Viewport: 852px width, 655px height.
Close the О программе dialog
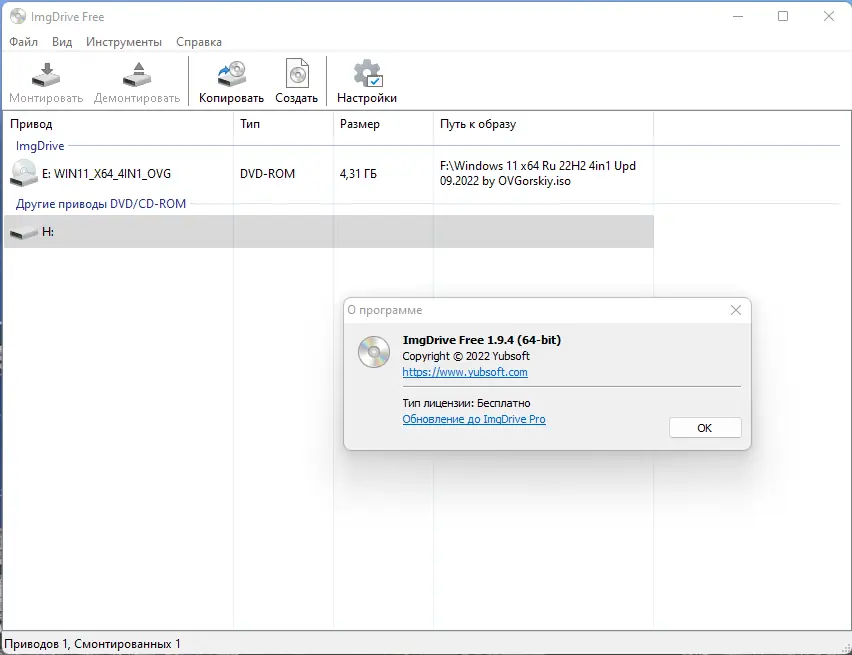pos(736,310)
